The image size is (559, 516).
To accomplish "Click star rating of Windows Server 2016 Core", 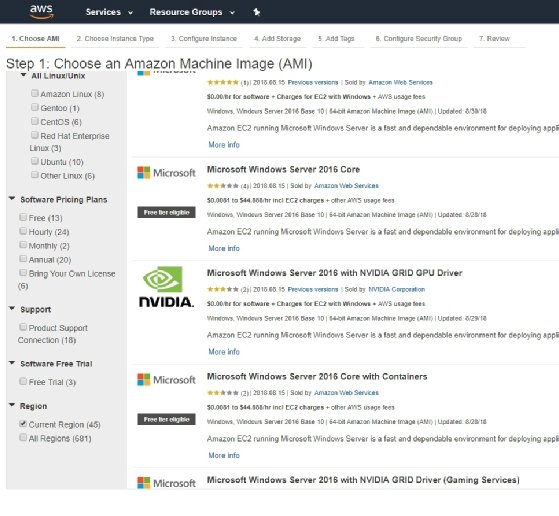I will click(223, 186).
